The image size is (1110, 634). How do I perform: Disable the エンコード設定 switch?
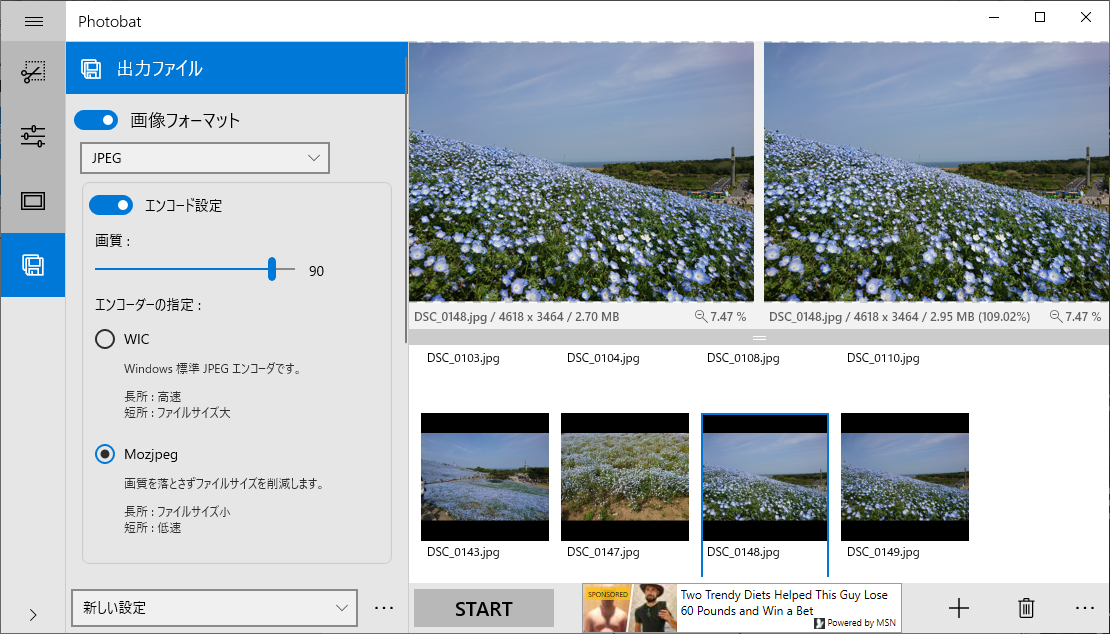(111, 205)
